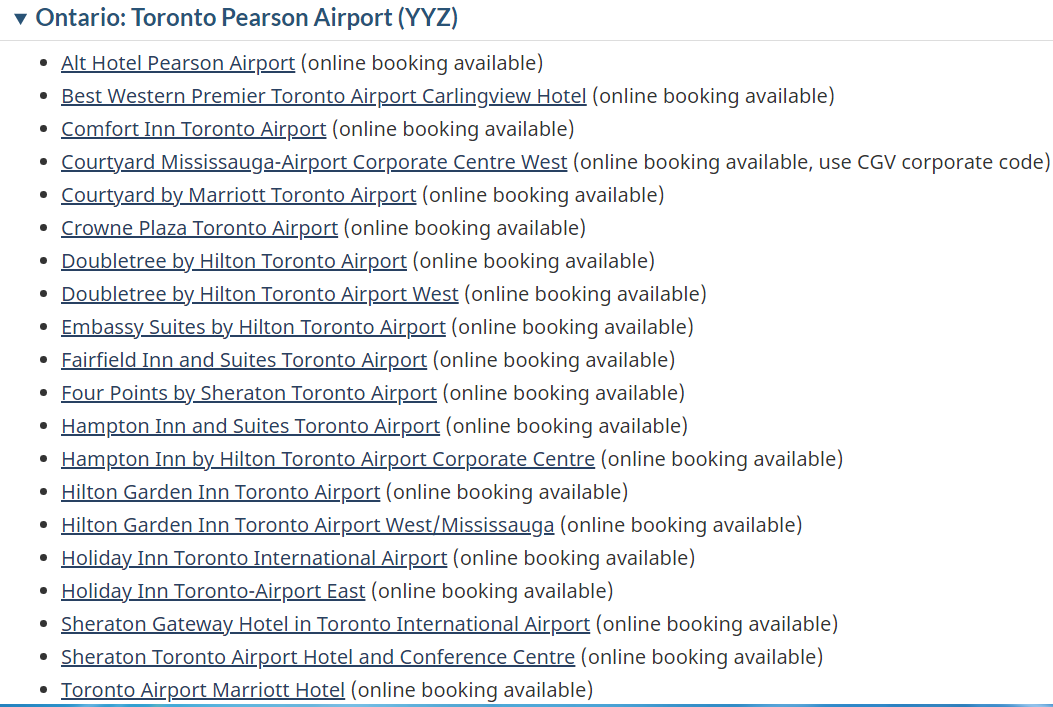Click the Hilton Garden Inn Toronto Airport link
Screen dimensions: 1053x707
(x=220, y=491)
